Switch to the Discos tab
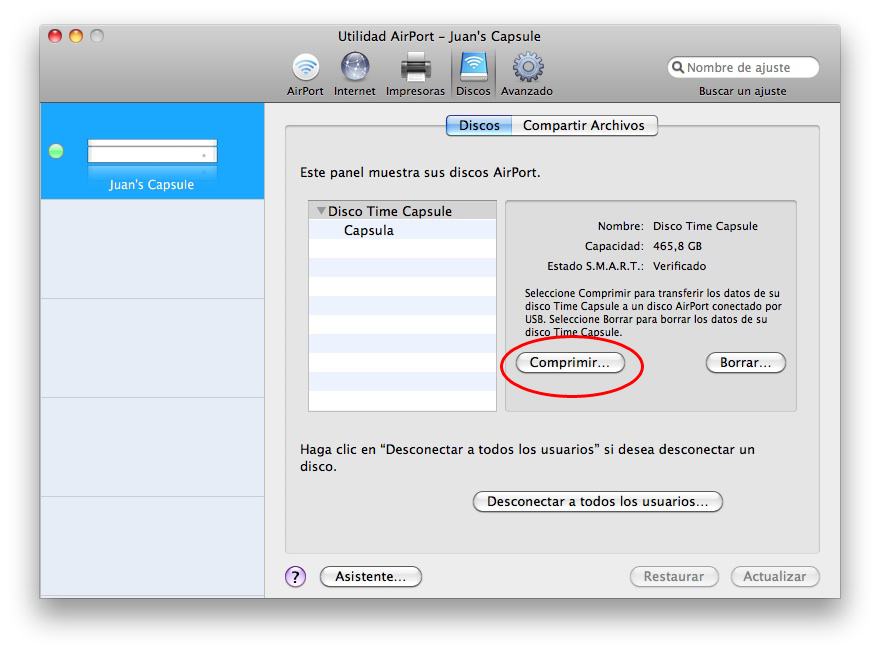This screenshot has width=880, height=653. coord(479,125)
